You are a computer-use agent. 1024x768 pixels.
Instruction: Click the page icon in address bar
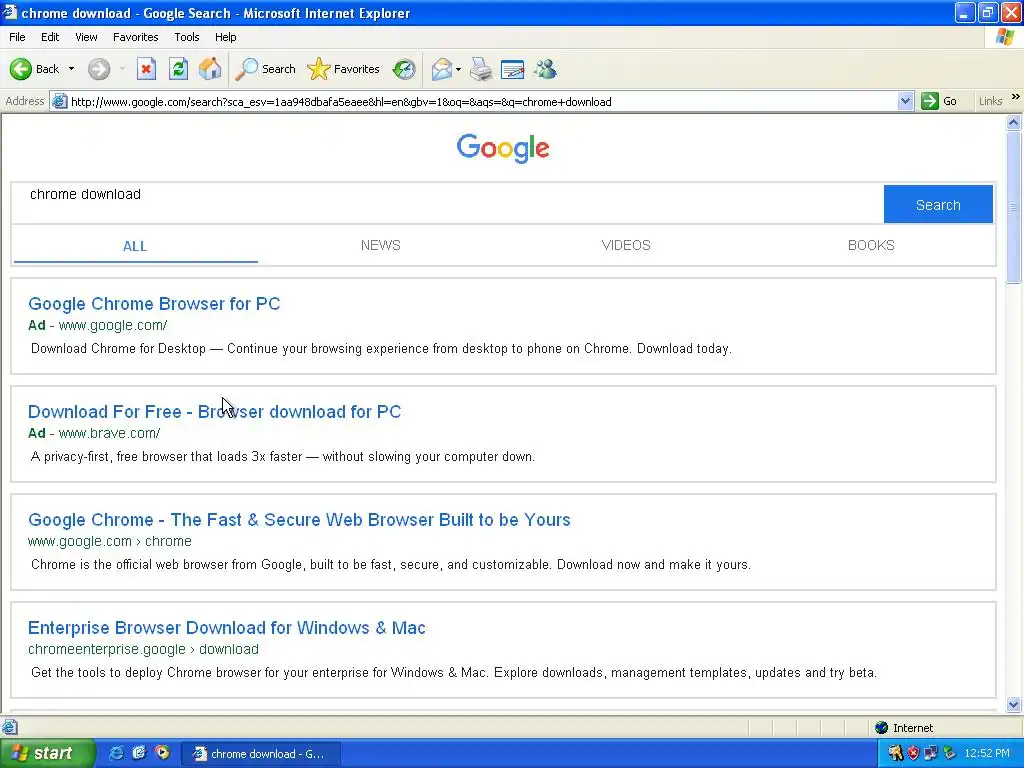[59, 101]
